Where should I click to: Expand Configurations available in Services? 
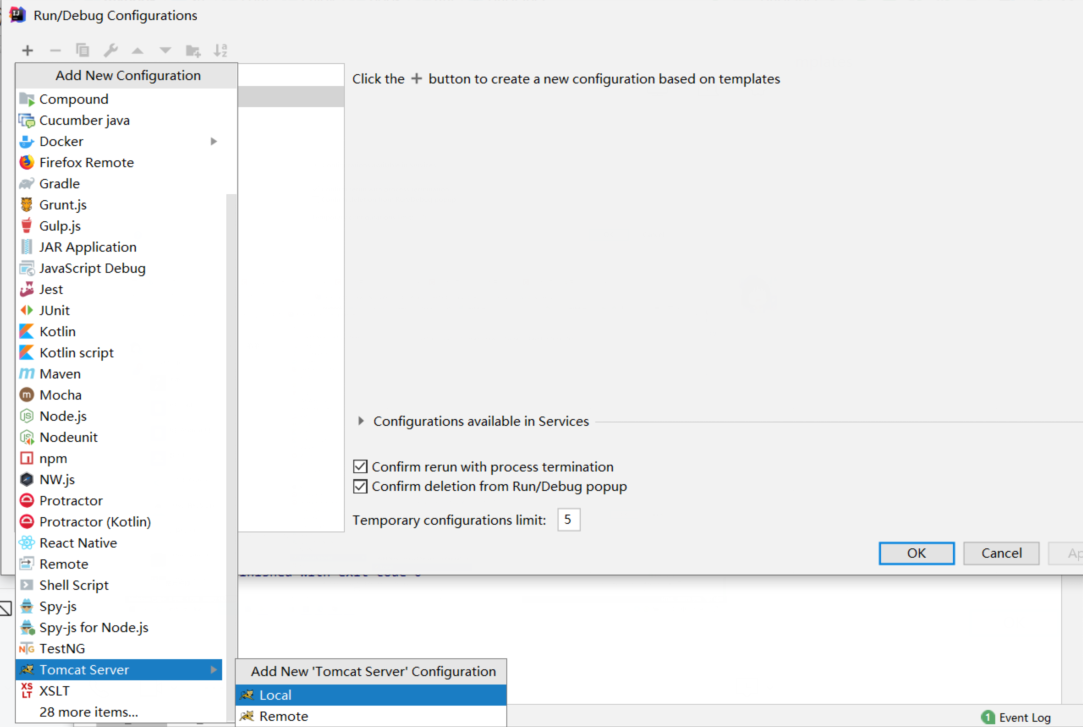361,421
